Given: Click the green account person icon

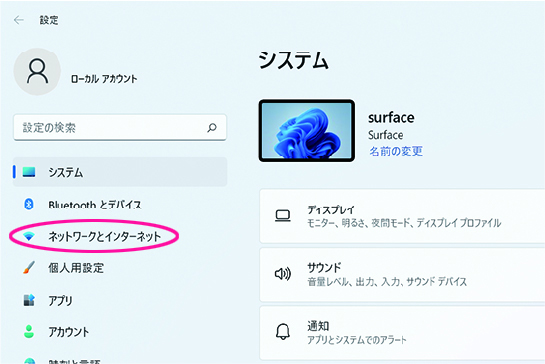Looking at the screenshot, I should coord(29,331).
